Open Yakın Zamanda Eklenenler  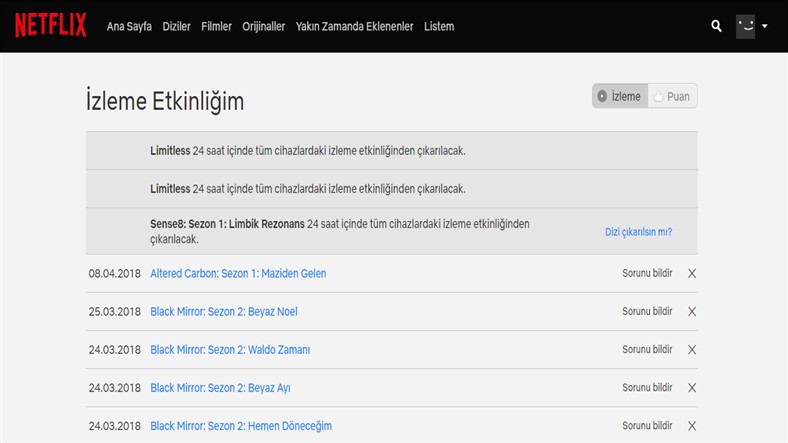tap(354, 27)
